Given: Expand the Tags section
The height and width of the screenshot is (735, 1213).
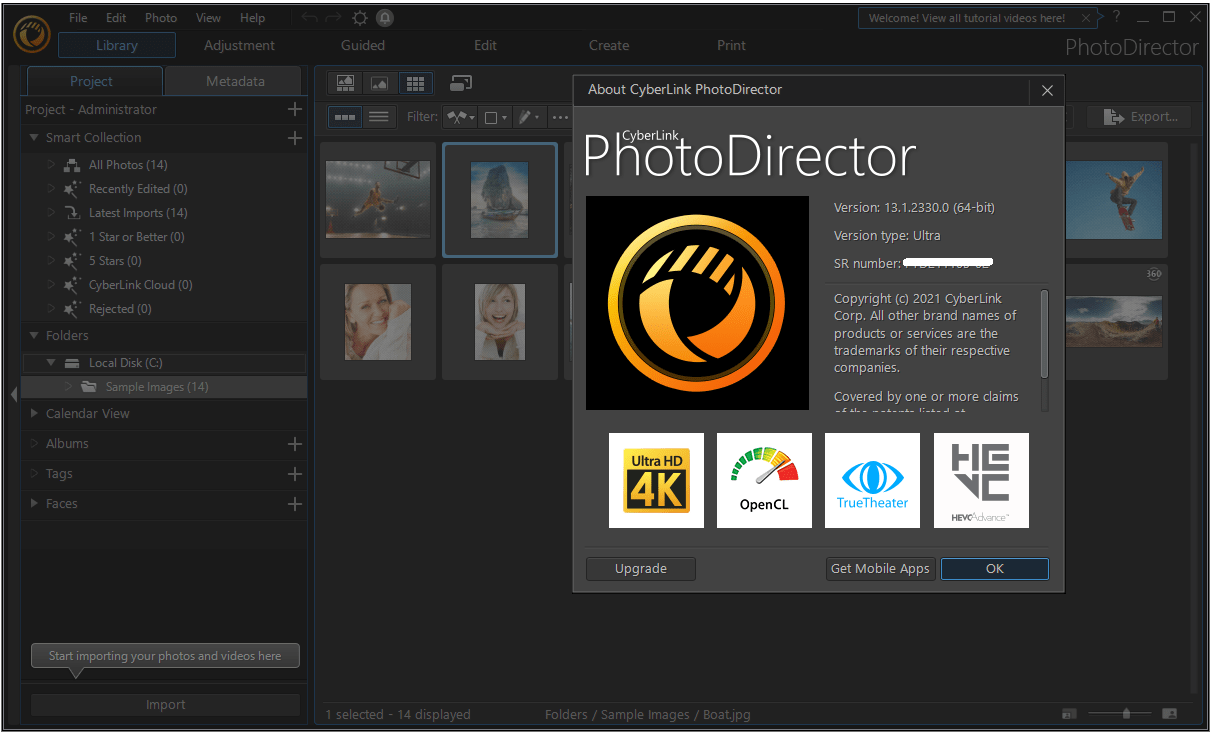Looking at the screenshot, I should click(35, 474).
